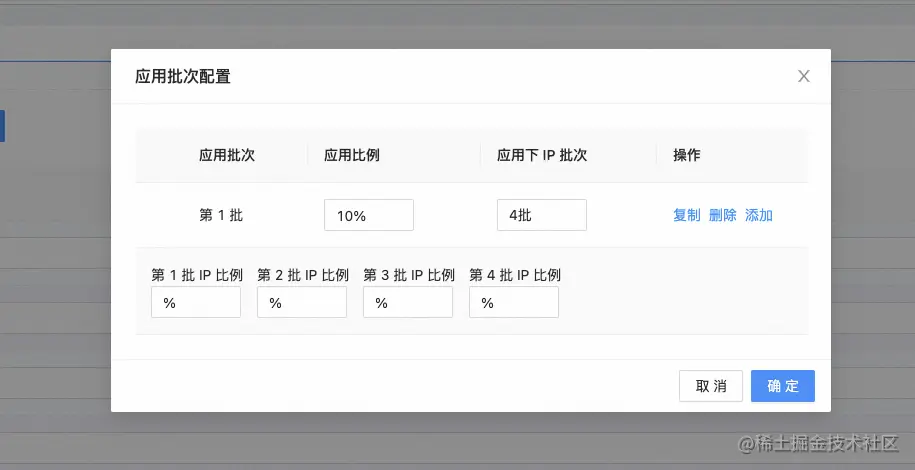Focus the 第 3 批 IP 比例 input
The width and height of the screenshot is (915, 470).
click(x=408, y=302)
